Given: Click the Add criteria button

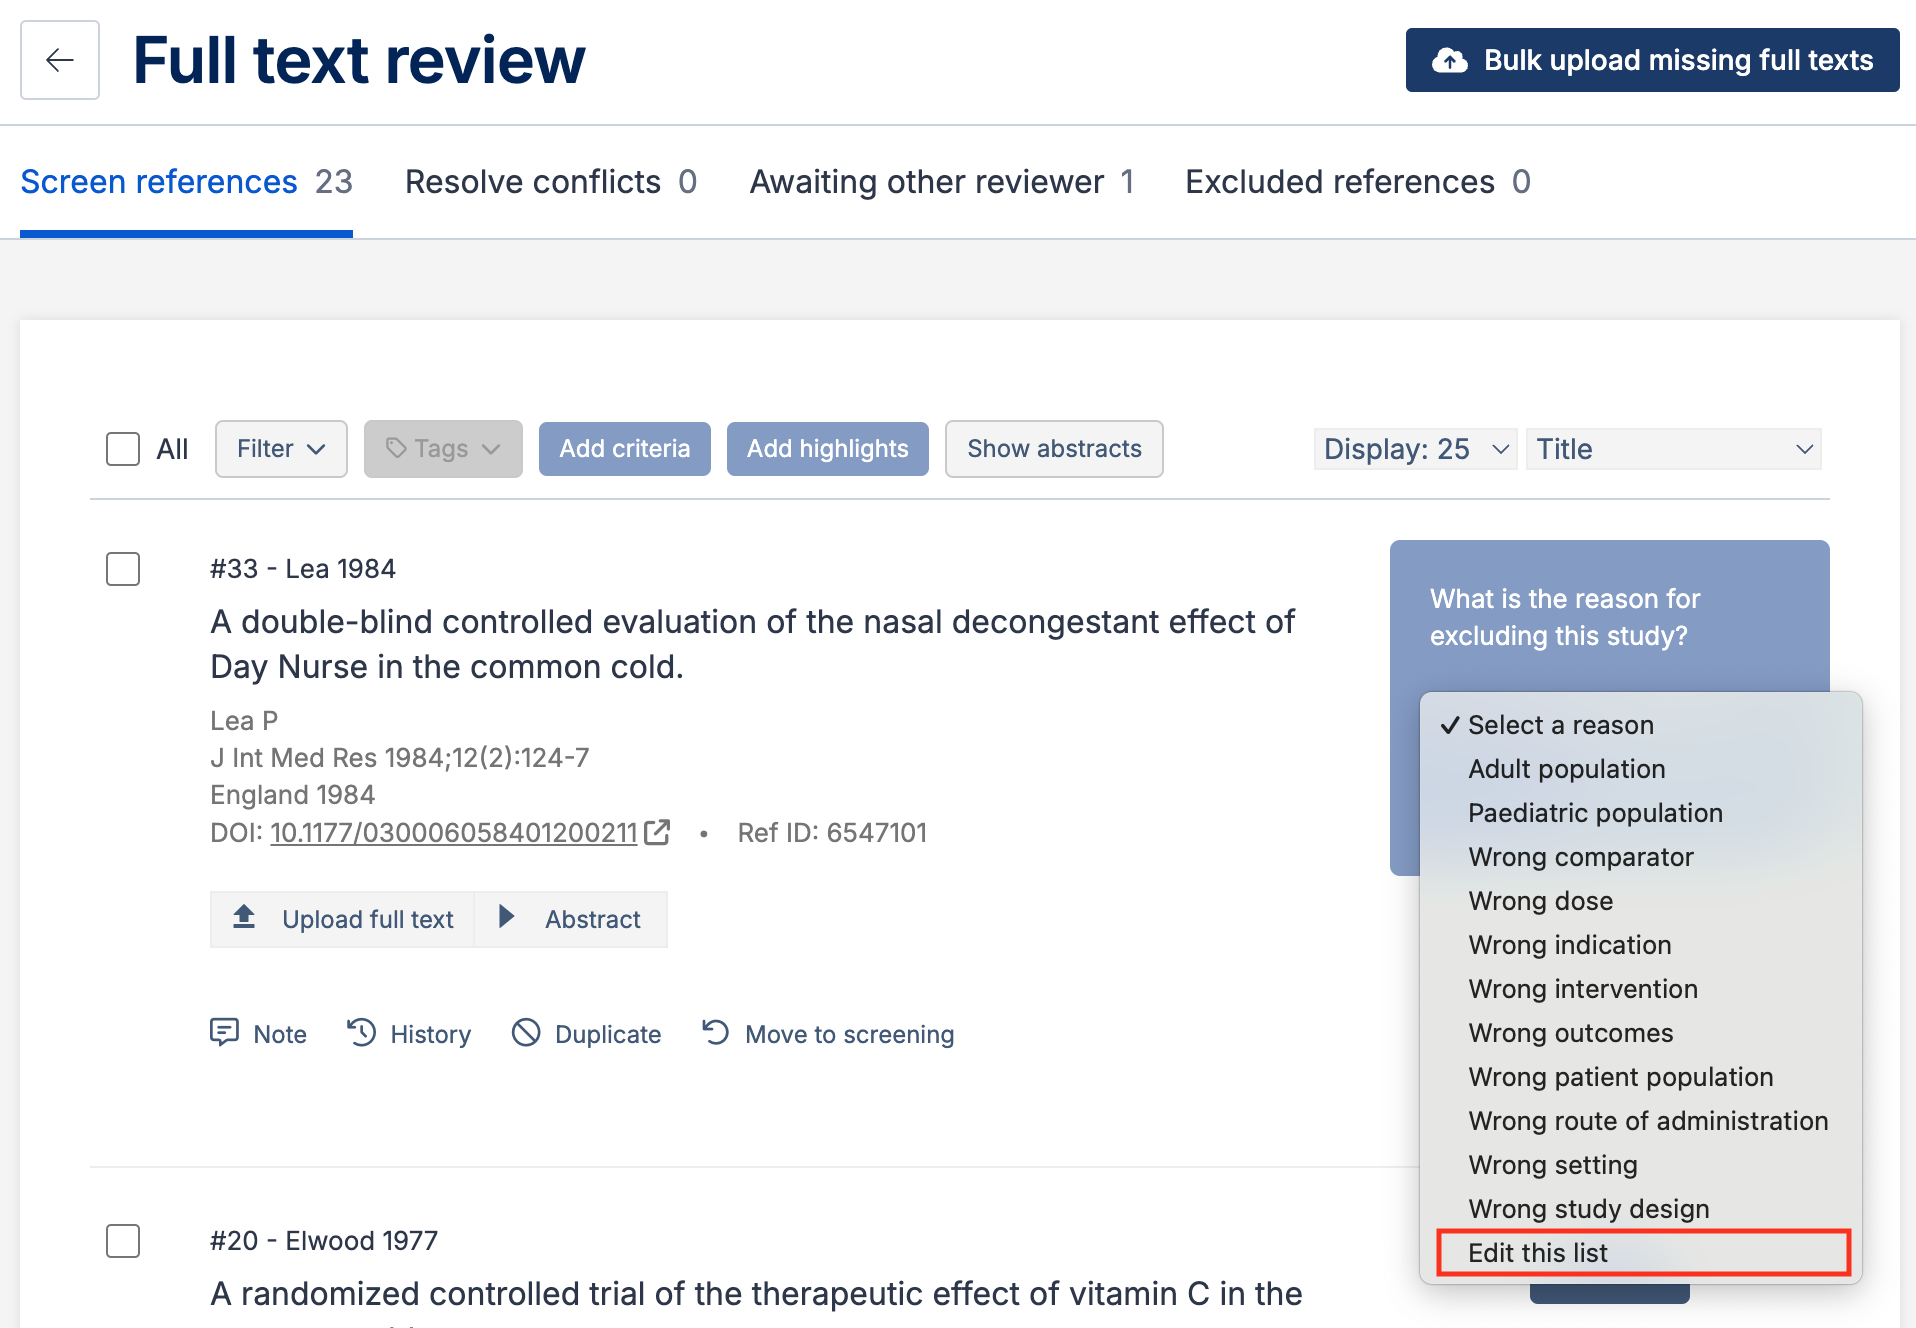Looking at the screenshot, I should pos(625,449).
